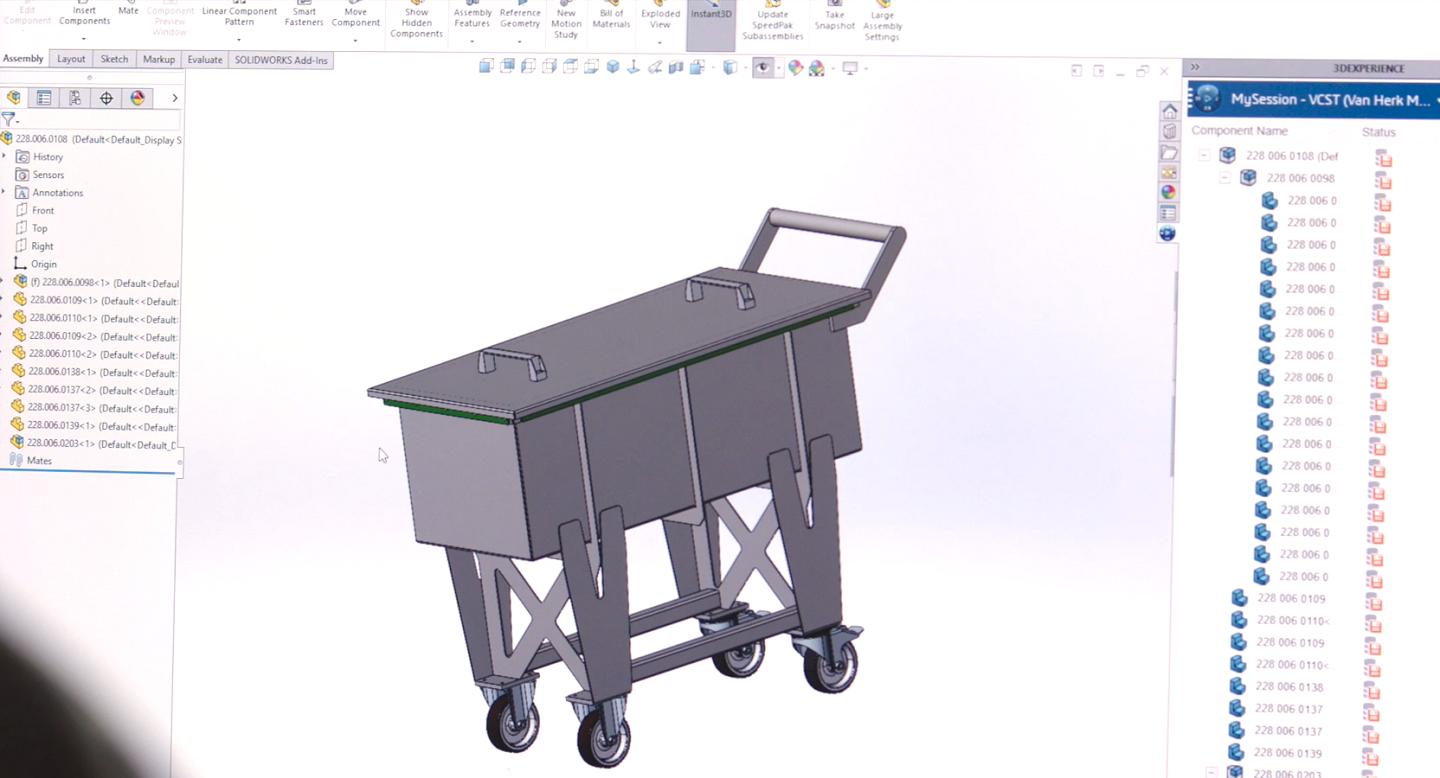
Task: Open the ConfigurationManager tab icon
Action: 75,97
